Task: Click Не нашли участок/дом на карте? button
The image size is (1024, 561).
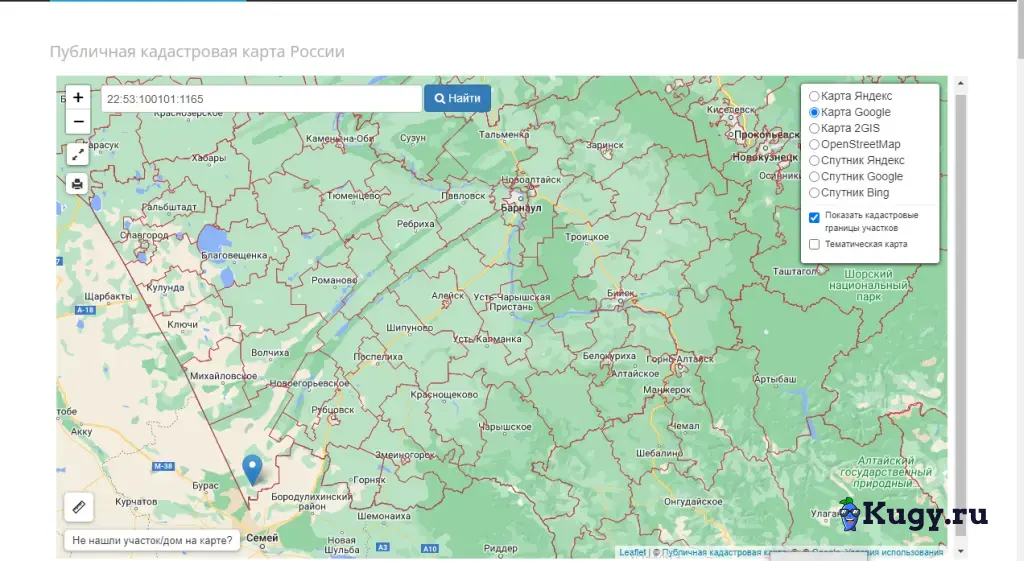Action: [152, 540]
